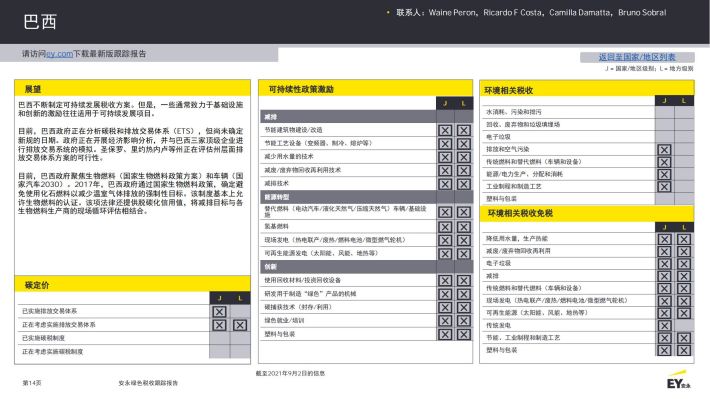This screenshot has width=710, height=399.
Task: Toggle J checkbox for 减少用水量的技术
Action: coord(445,157)
